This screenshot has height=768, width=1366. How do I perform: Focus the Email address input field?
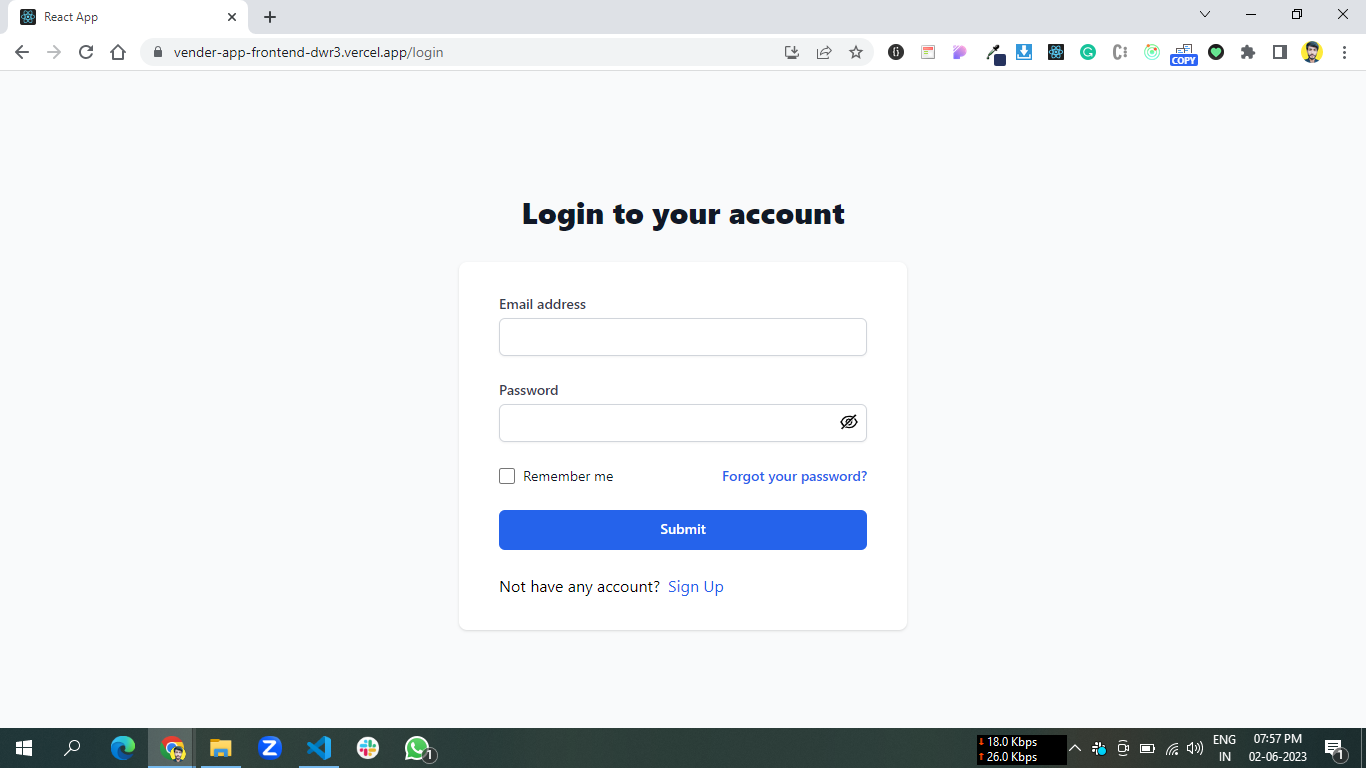(683, 337)
